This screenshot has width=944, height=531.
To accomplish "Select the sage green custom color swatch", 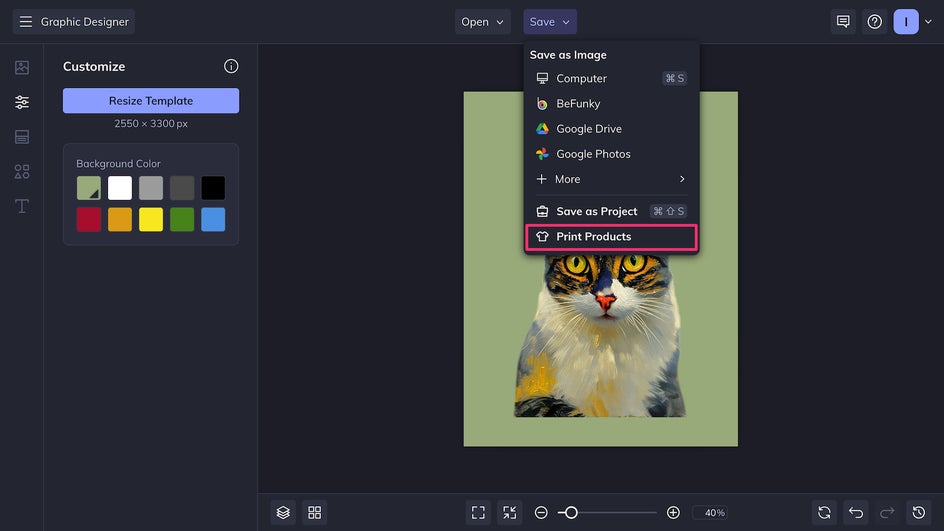I will click(88, 188).
